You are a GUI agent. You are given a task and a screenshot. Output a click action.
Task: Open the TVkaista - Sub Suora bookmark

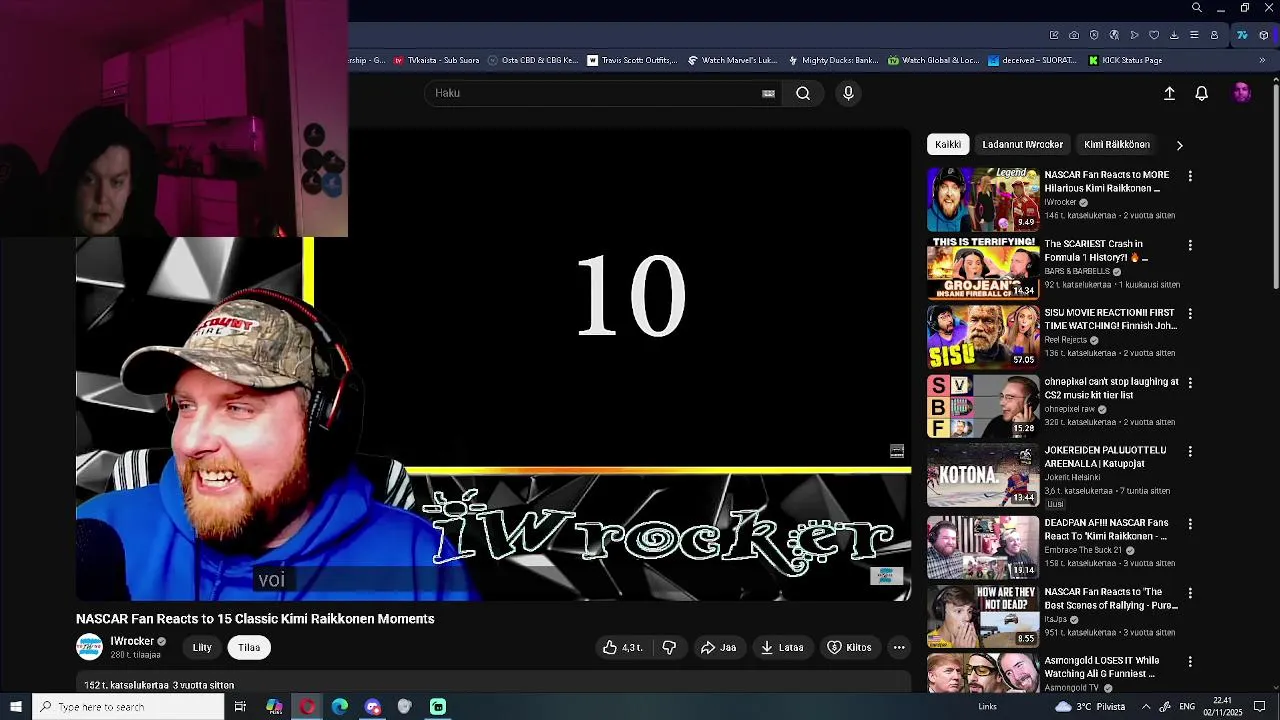(x=436, y=60)
